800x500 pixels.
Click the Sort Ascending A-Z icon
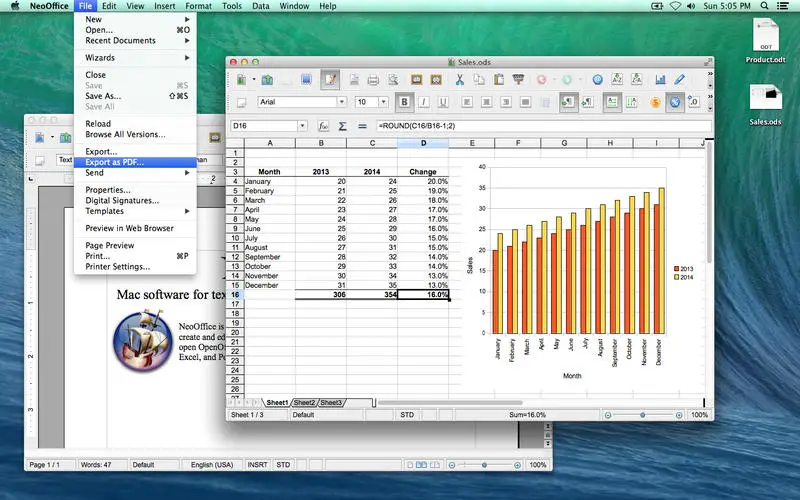coord(617,80)
